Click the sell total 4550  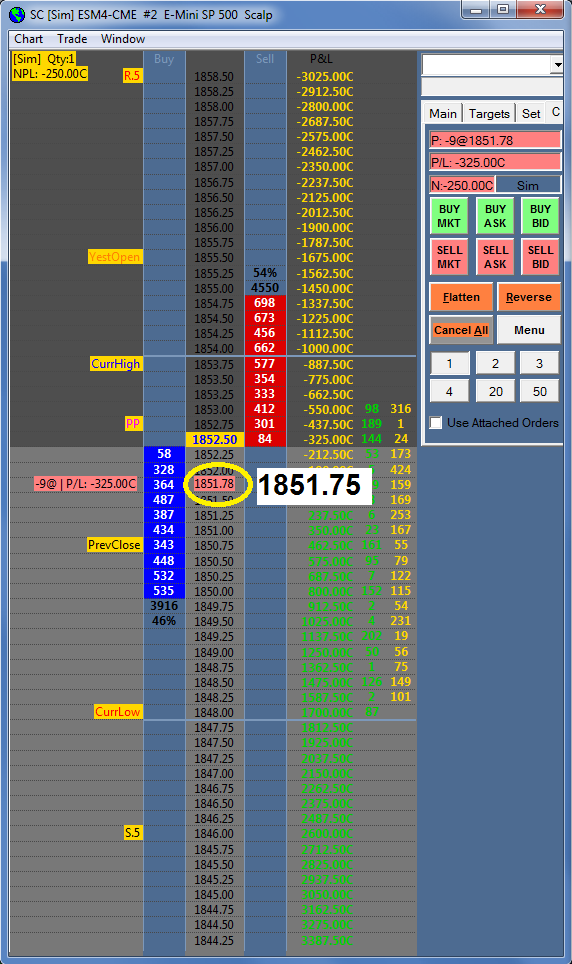click(265, 288)
